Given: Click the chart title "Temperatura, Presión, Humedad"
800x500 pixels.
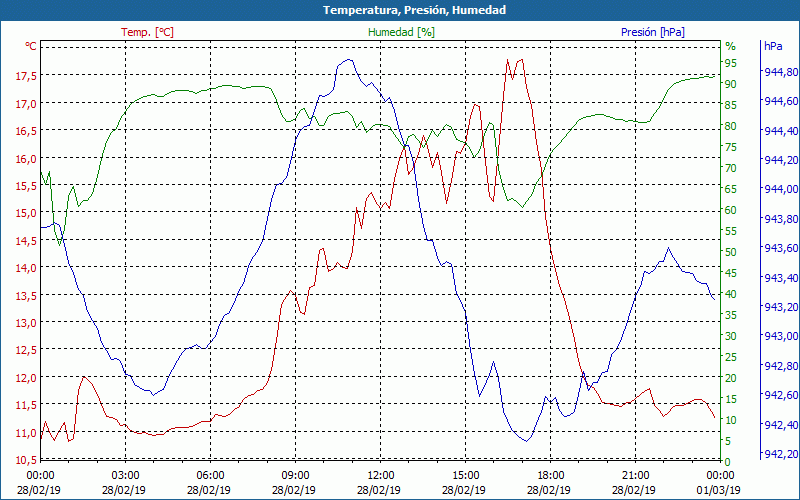Looking at the screenshot, I should [x=414, y=10].
